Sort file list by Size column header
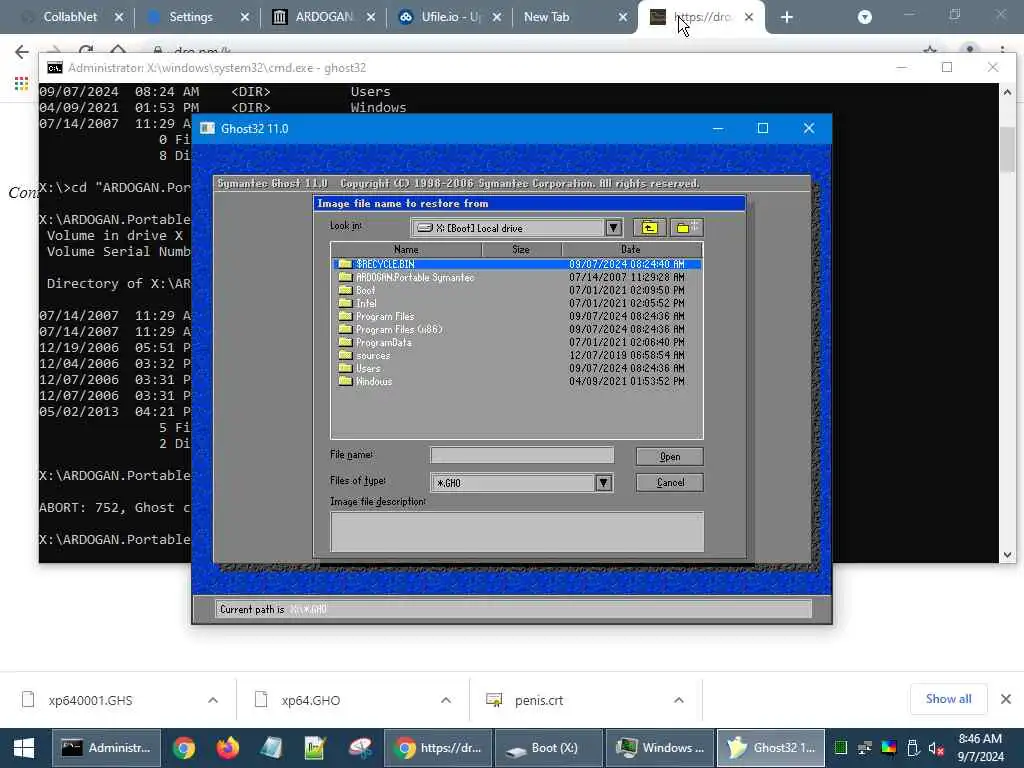The image size is (1024, 768). pos(521,249)
